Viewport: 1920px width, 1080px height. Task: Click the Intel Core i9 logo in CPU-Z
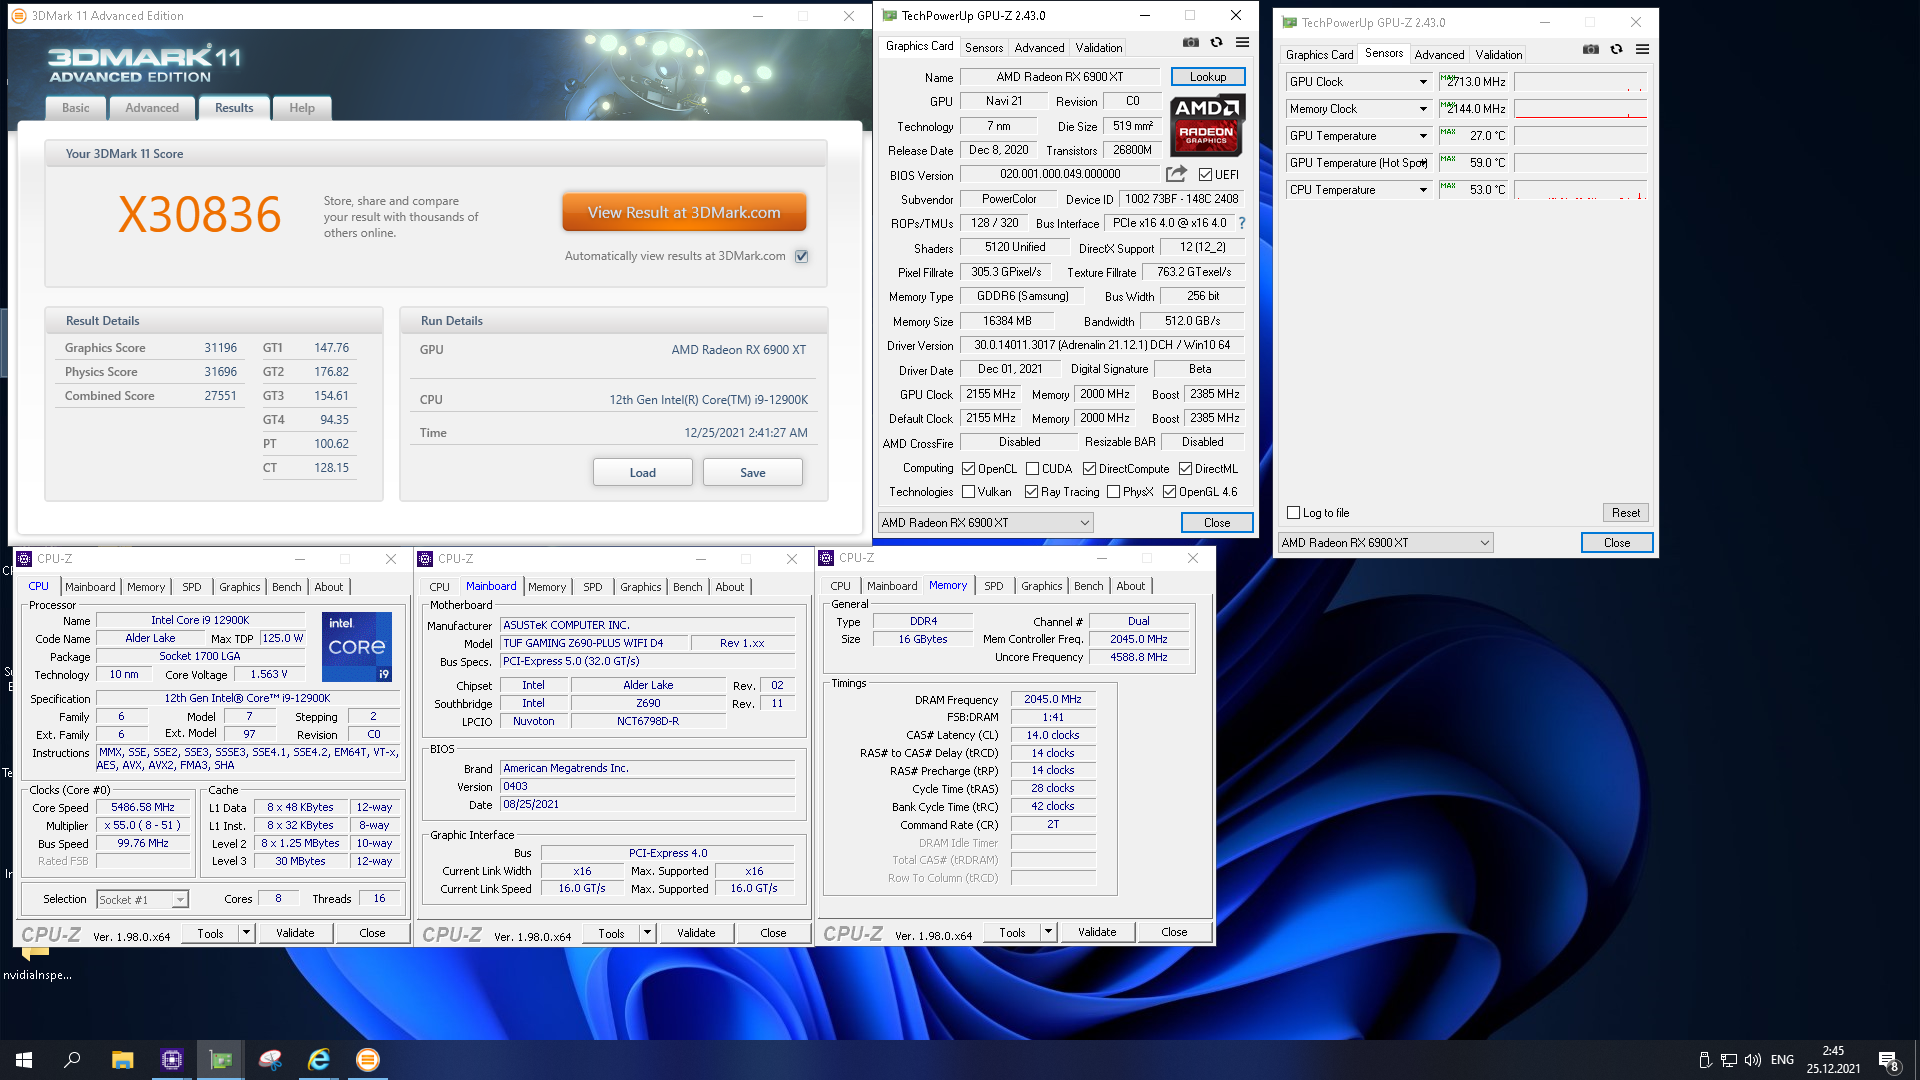tap(357, 647)
